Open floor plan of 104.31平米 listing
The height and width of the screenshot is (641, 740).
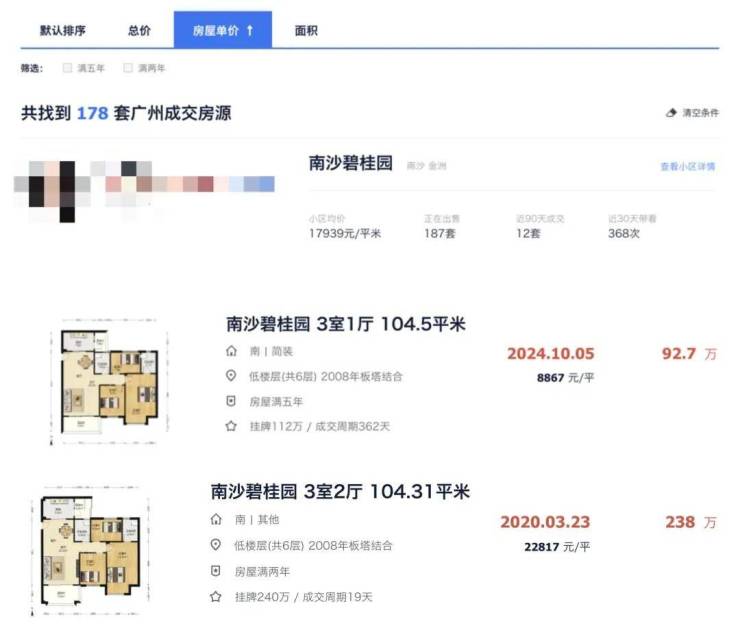pyautogui.click(x=91, y=550)
